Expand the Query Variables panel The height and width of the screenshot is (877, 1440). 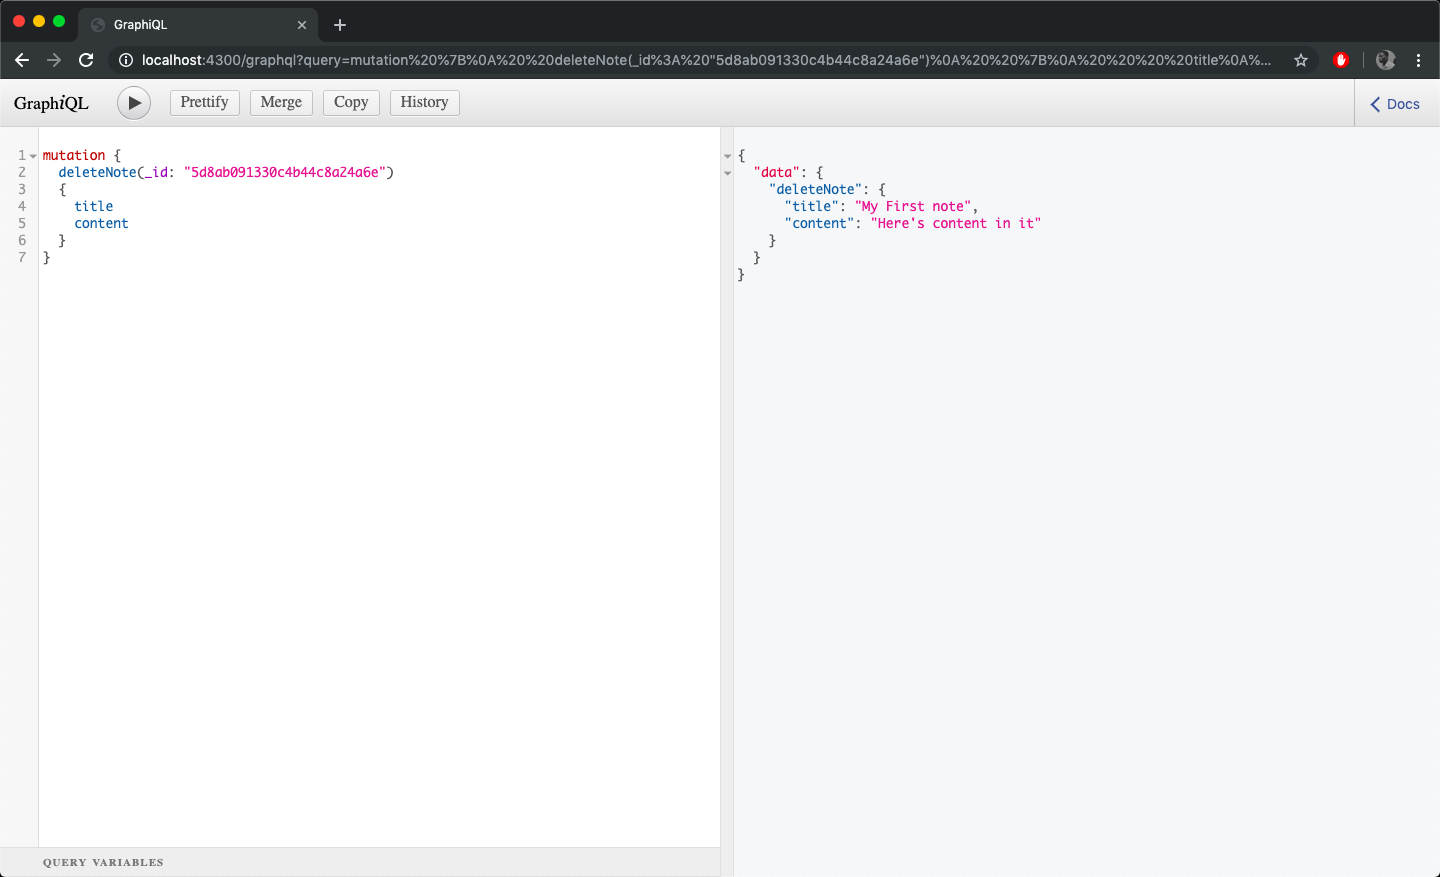pos(360,862)
